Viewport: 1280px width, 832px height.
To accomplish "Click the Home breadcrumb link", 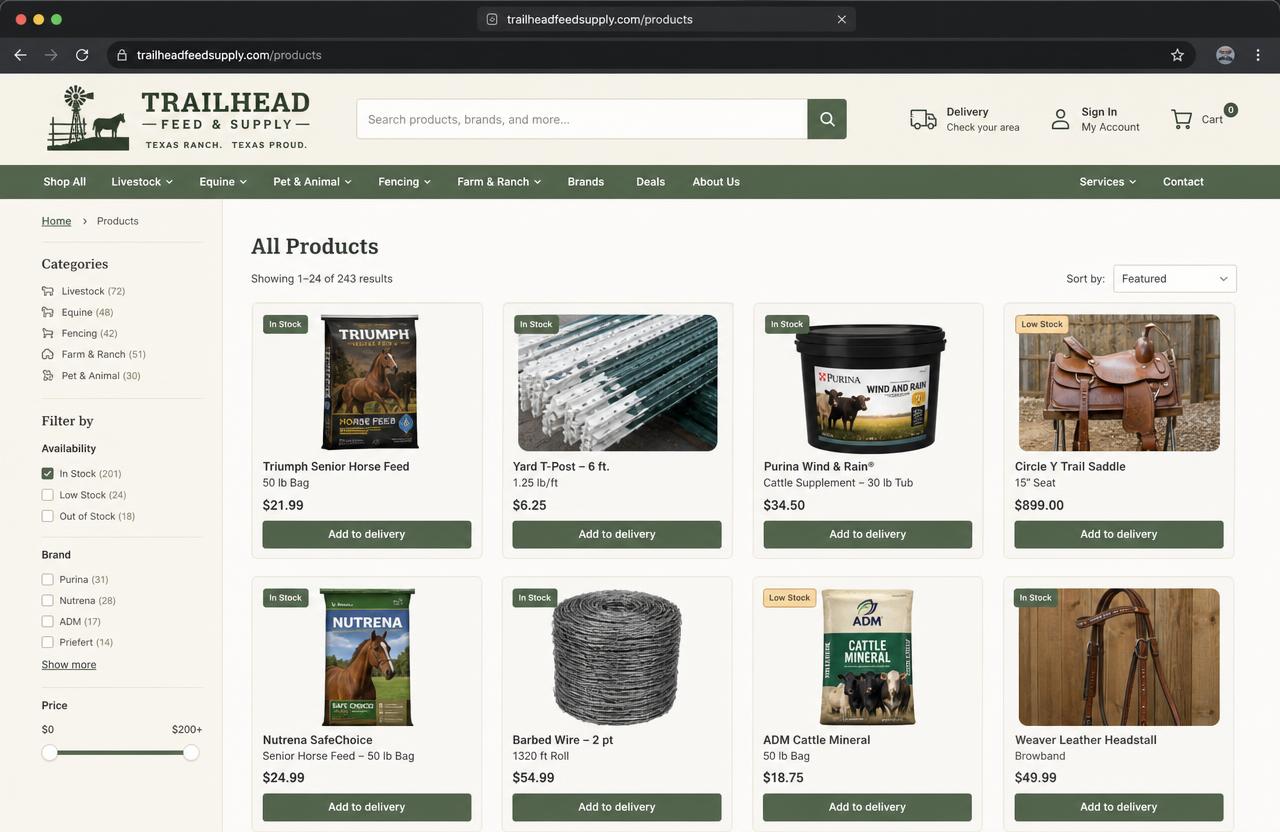I will [x=56, y=221].
